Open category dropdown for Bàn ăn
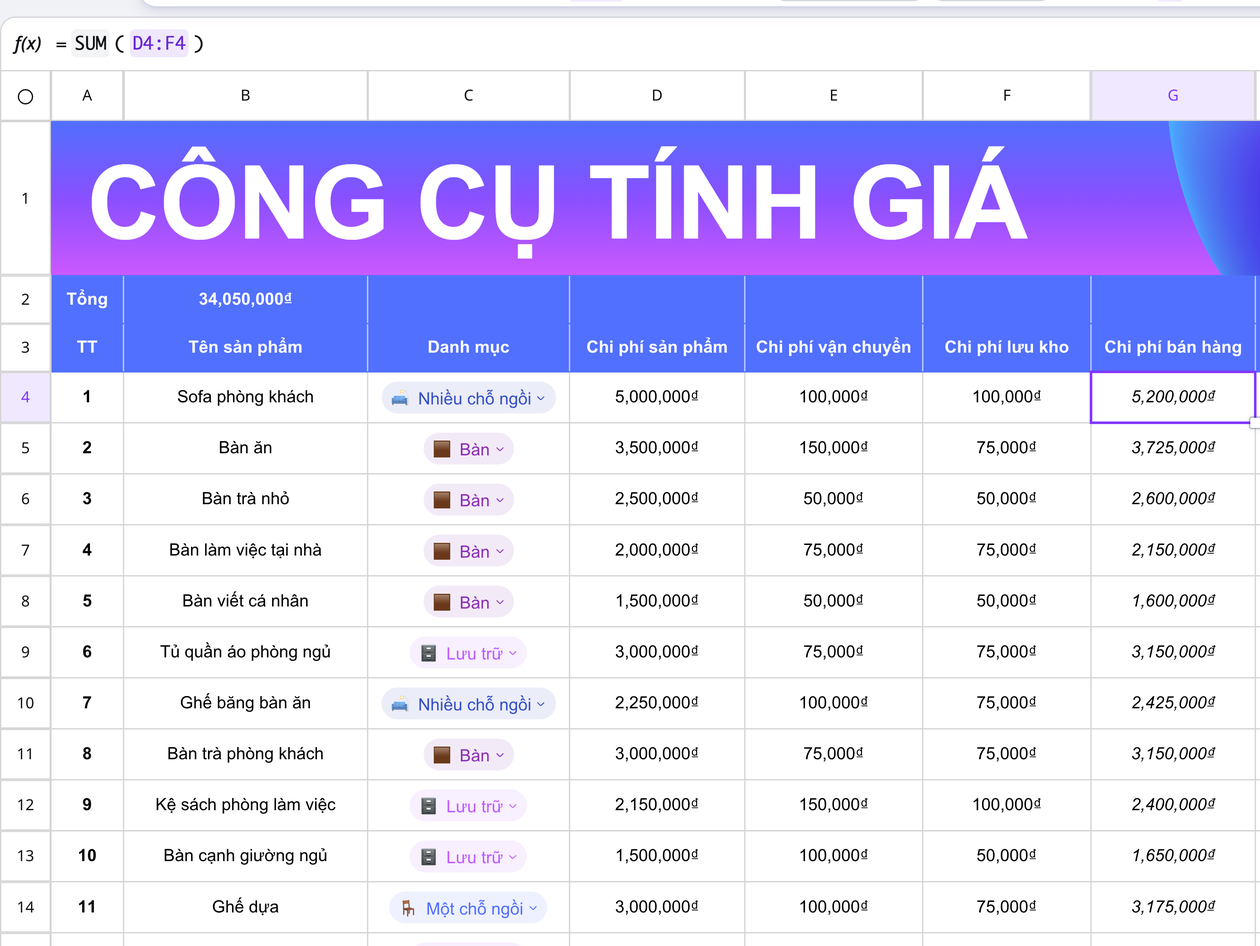The width and height of the screenshot is (1260, 946). tap(468, 449)
